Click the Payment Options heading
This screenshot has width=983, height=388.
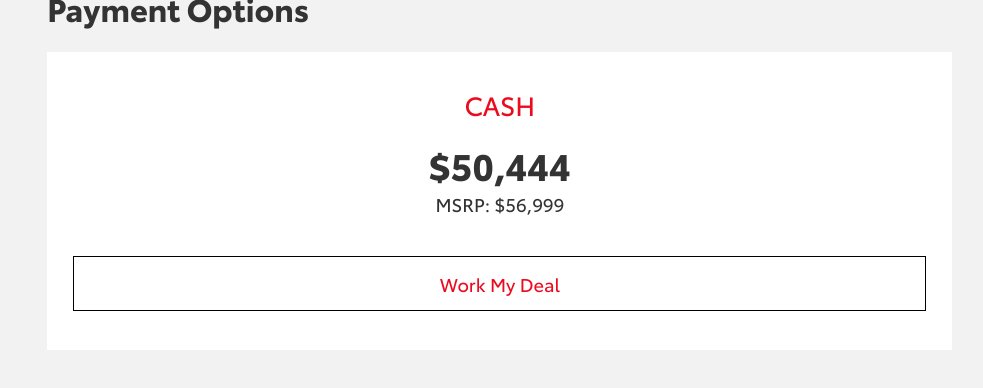point(178,11)
